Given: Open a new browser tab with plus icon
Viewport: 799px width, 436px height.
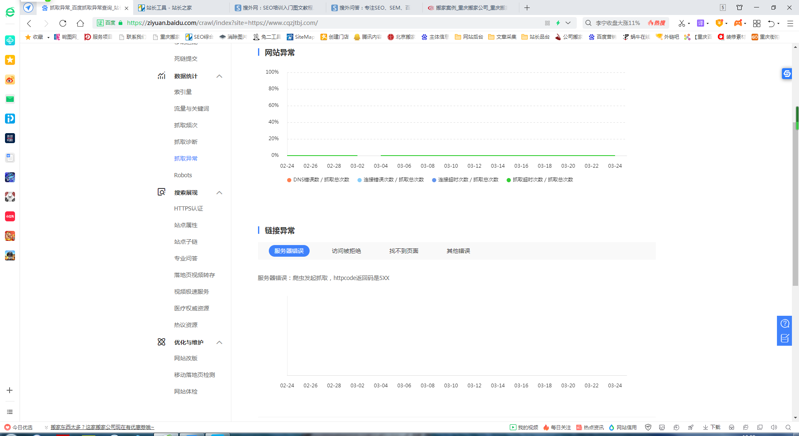Looking at the screenshot, I should pyautogui.click(x=527, y=8).
